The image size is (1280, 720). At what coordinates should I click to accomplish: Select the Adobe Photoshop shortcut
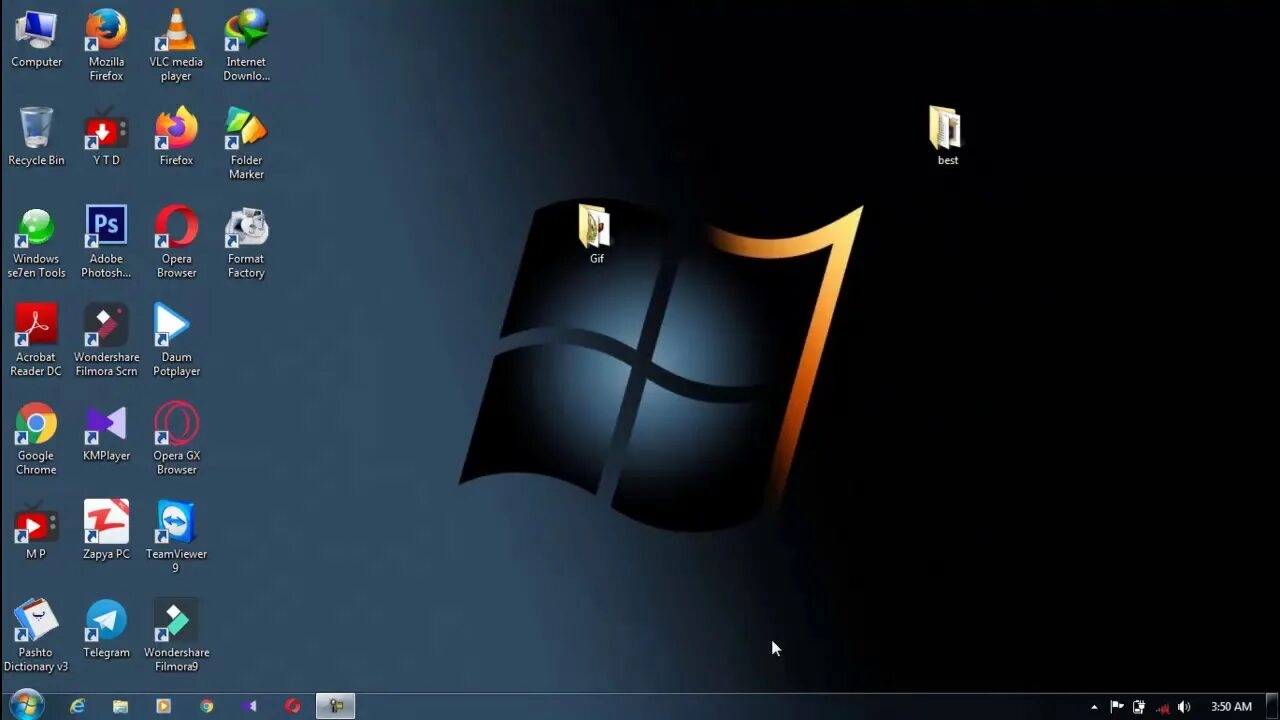pyautogui.click(x=106, y=243)
